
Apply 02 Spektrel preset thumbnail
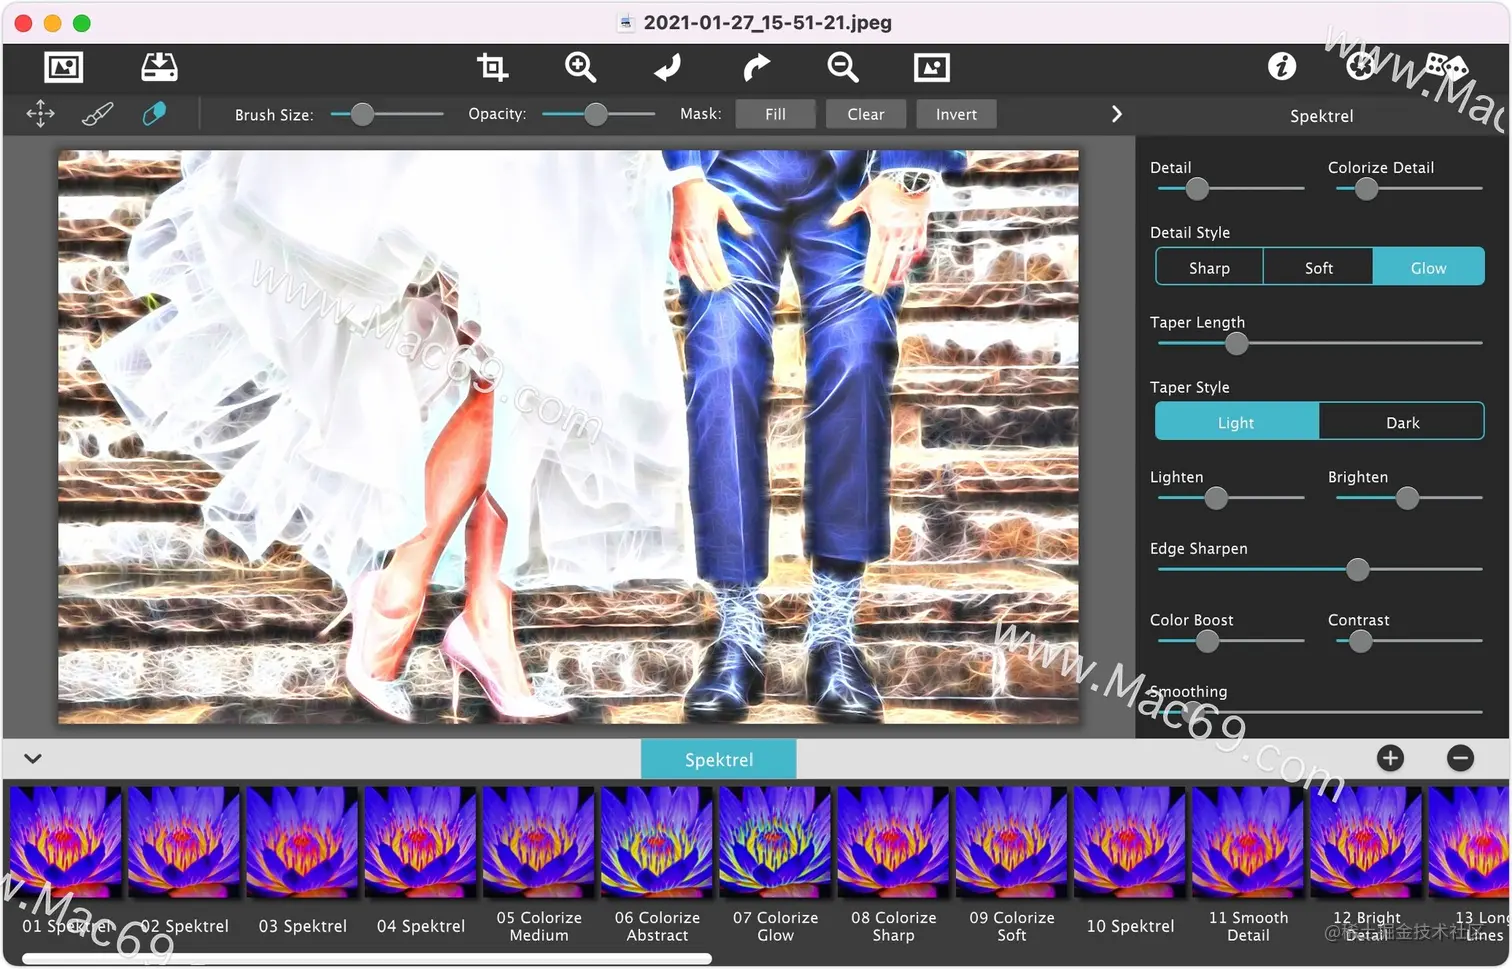tap(184, 842)
